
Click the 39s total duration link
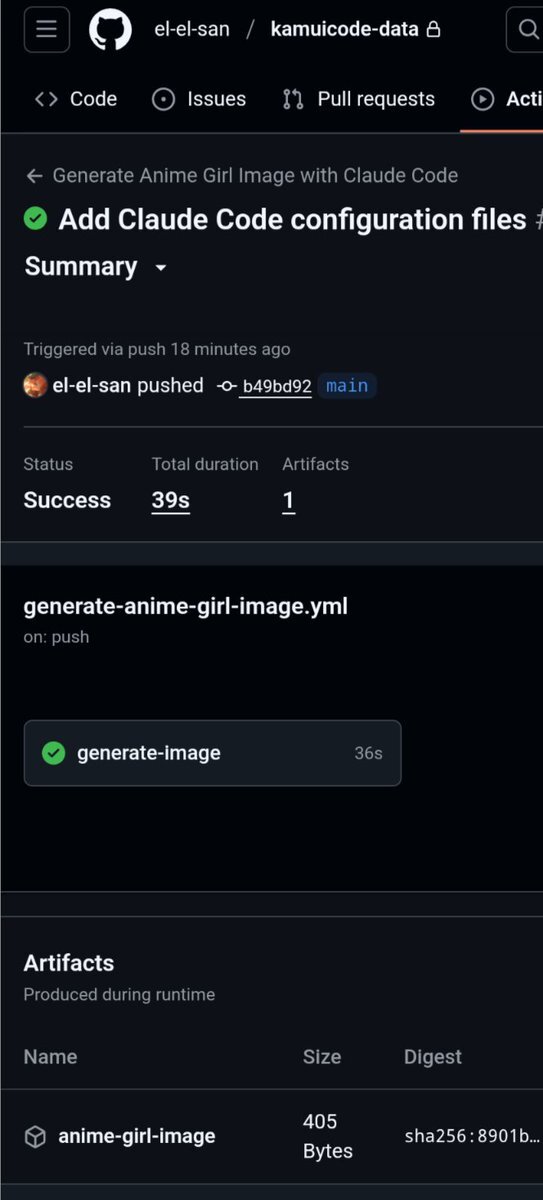point(171,501)
